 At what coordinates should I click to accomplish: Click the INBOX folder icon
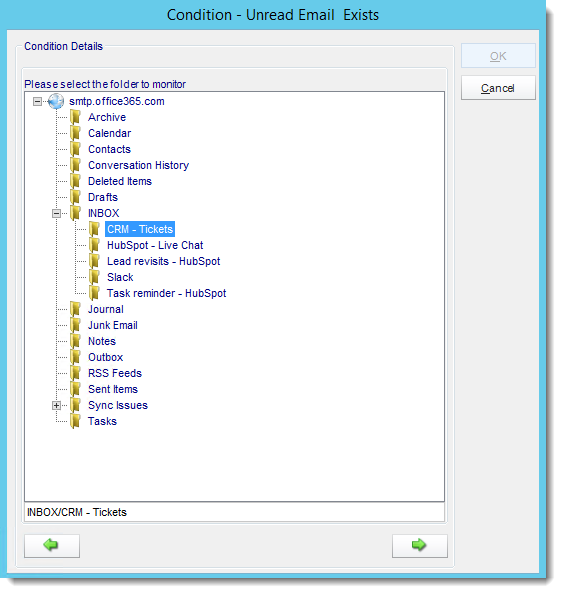point(76,213)
